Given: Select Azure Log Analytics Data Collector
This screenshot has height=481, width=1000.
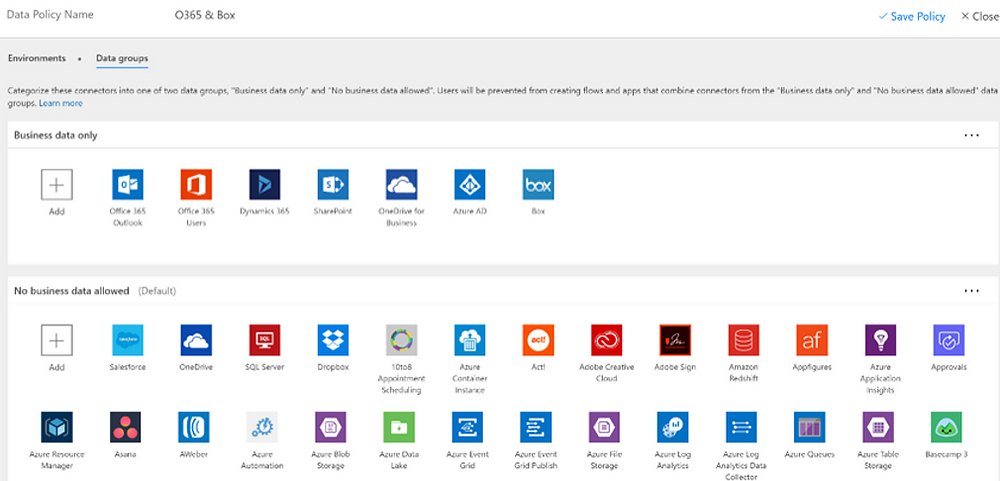Looking at the screenshot, I should [741, 427].
